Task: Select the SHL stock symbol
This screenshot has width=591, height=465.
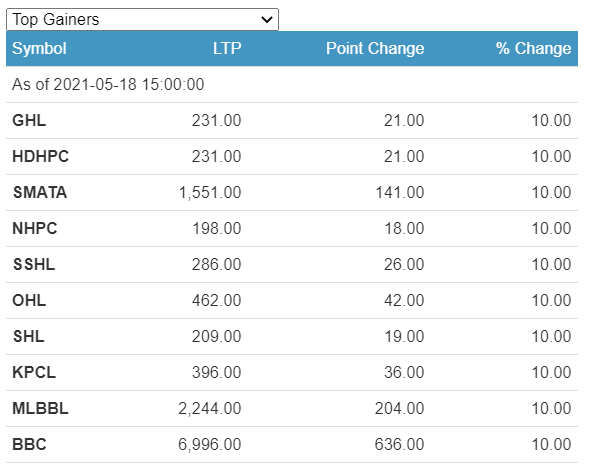Action: [29, 336]
